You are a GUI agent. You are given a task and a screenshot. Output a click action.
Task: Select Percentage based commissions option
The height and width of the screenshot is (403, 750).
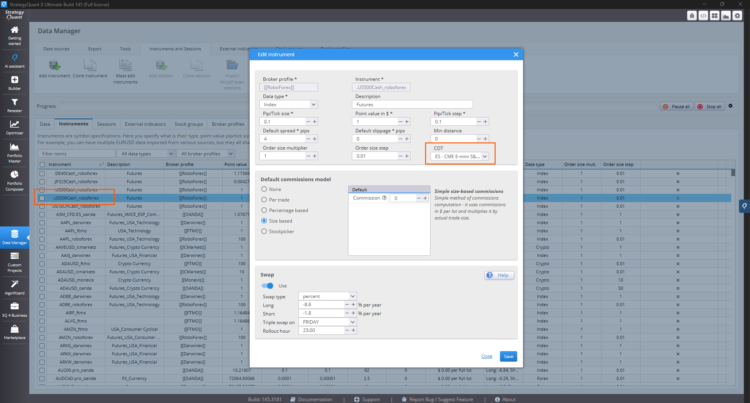(264, 210)
